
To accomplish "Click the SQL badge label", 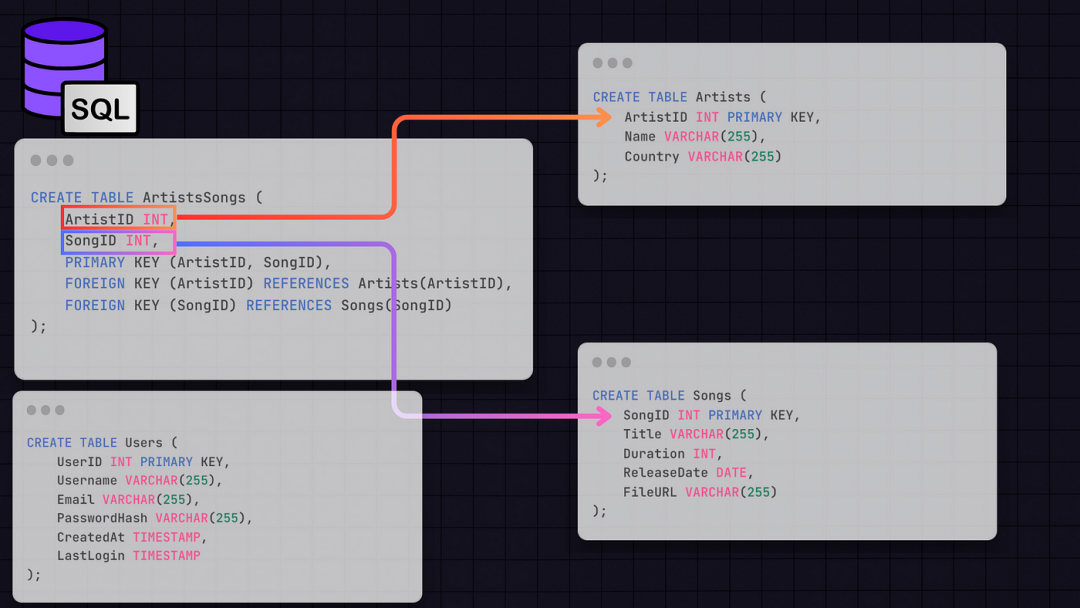I will coord(100,109).
